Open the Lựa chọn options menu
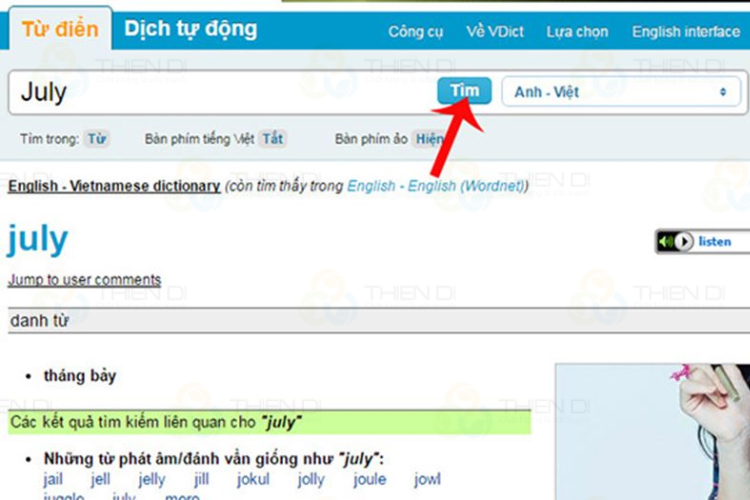Screen dimensions: 750x500 pos(577,32)
